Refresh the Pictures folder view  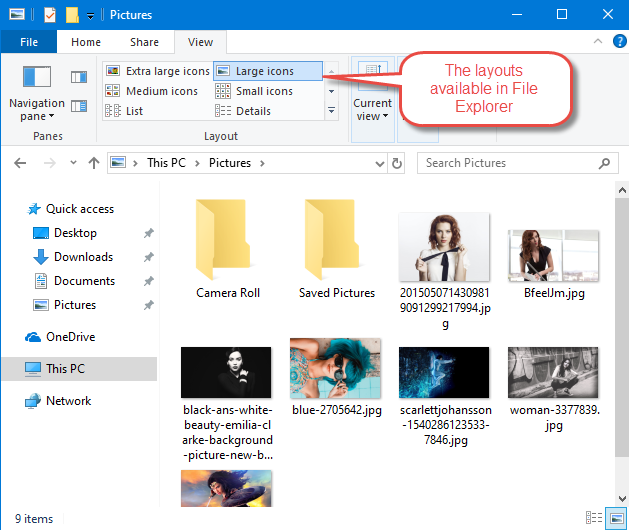coord(398,163)
